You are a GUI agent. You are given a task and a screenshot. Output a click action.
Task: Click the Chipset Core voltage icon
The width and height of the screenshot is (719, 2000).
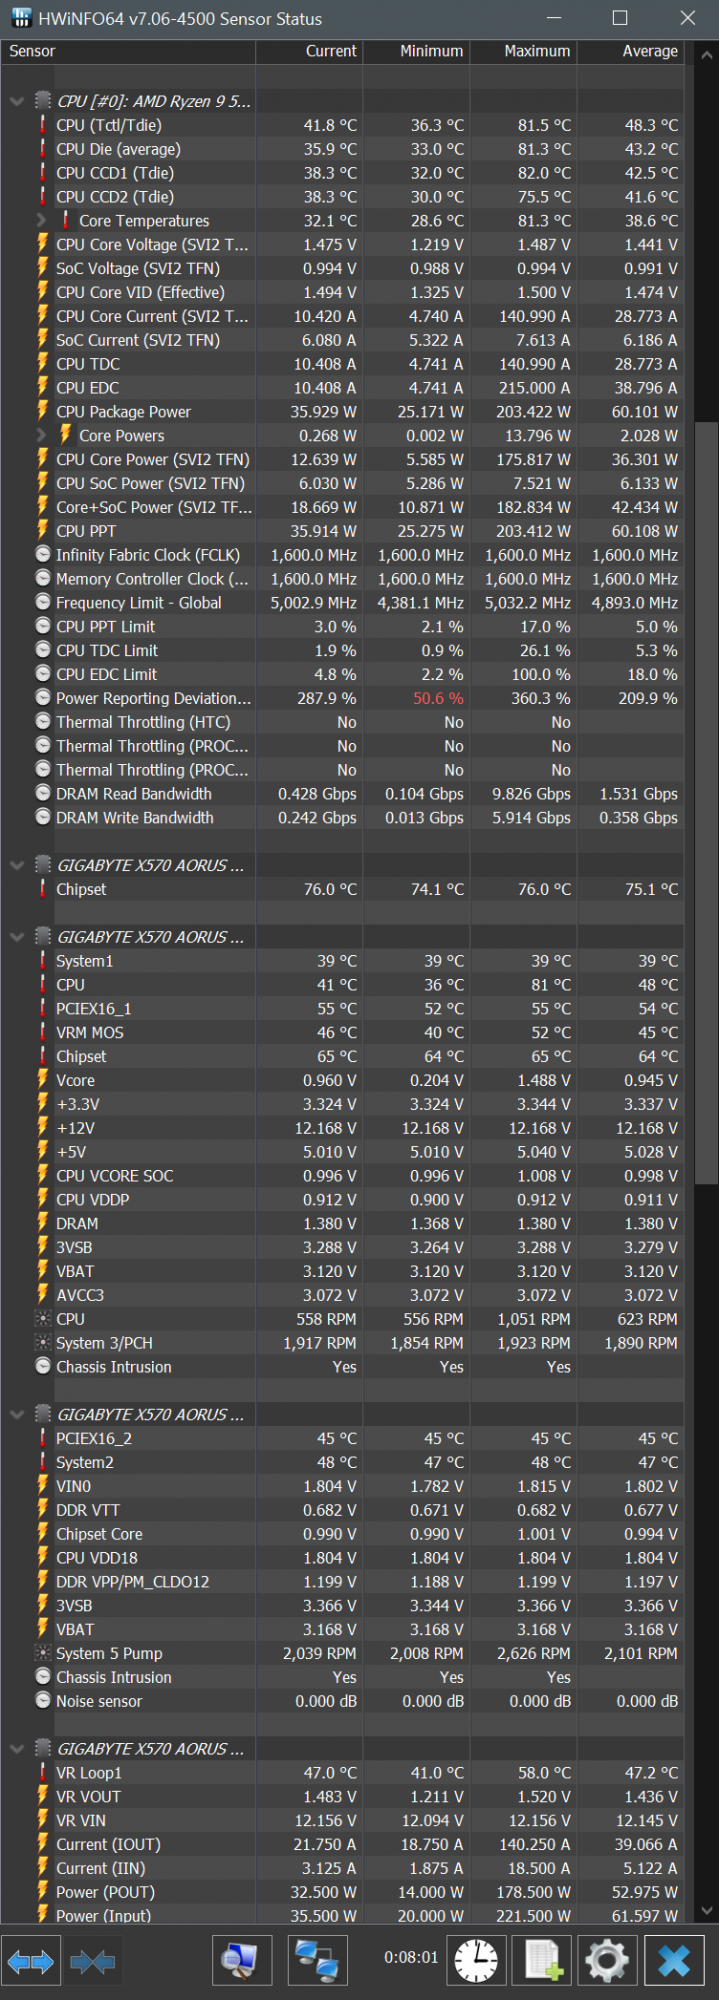(x=43, y=1534)
